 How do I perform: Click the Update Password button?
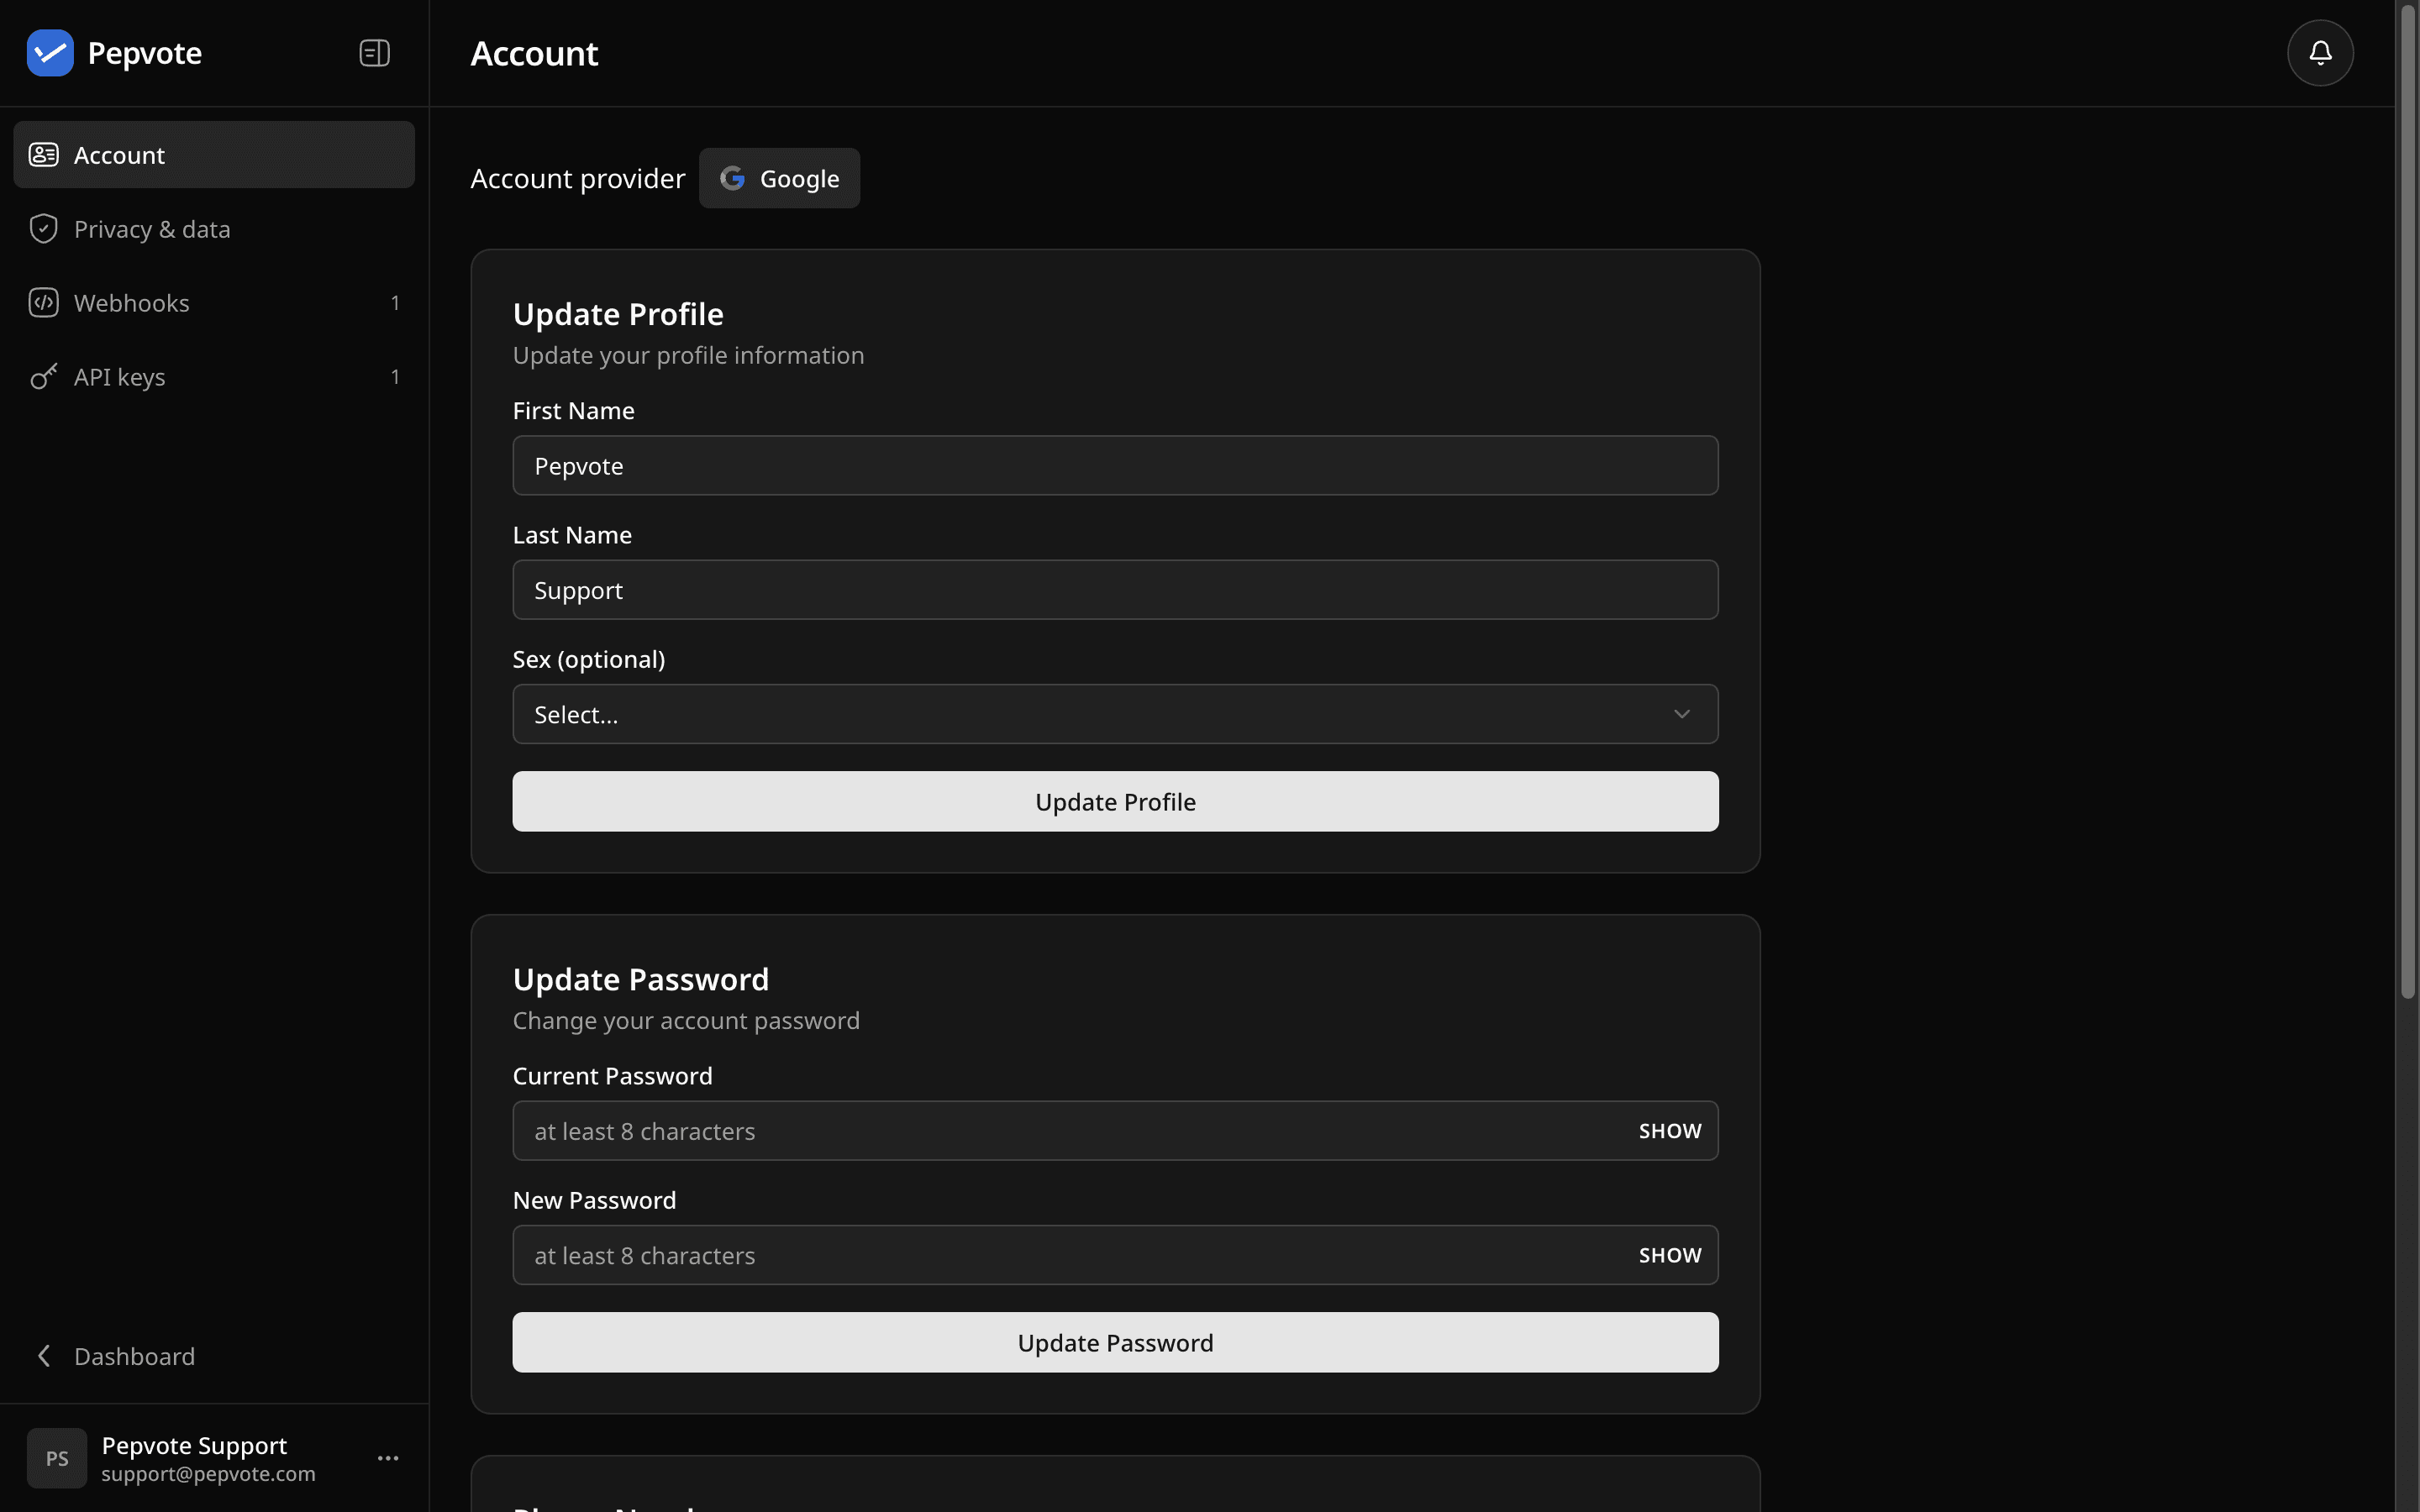pyautogui.click(x=1115, y=1342)
